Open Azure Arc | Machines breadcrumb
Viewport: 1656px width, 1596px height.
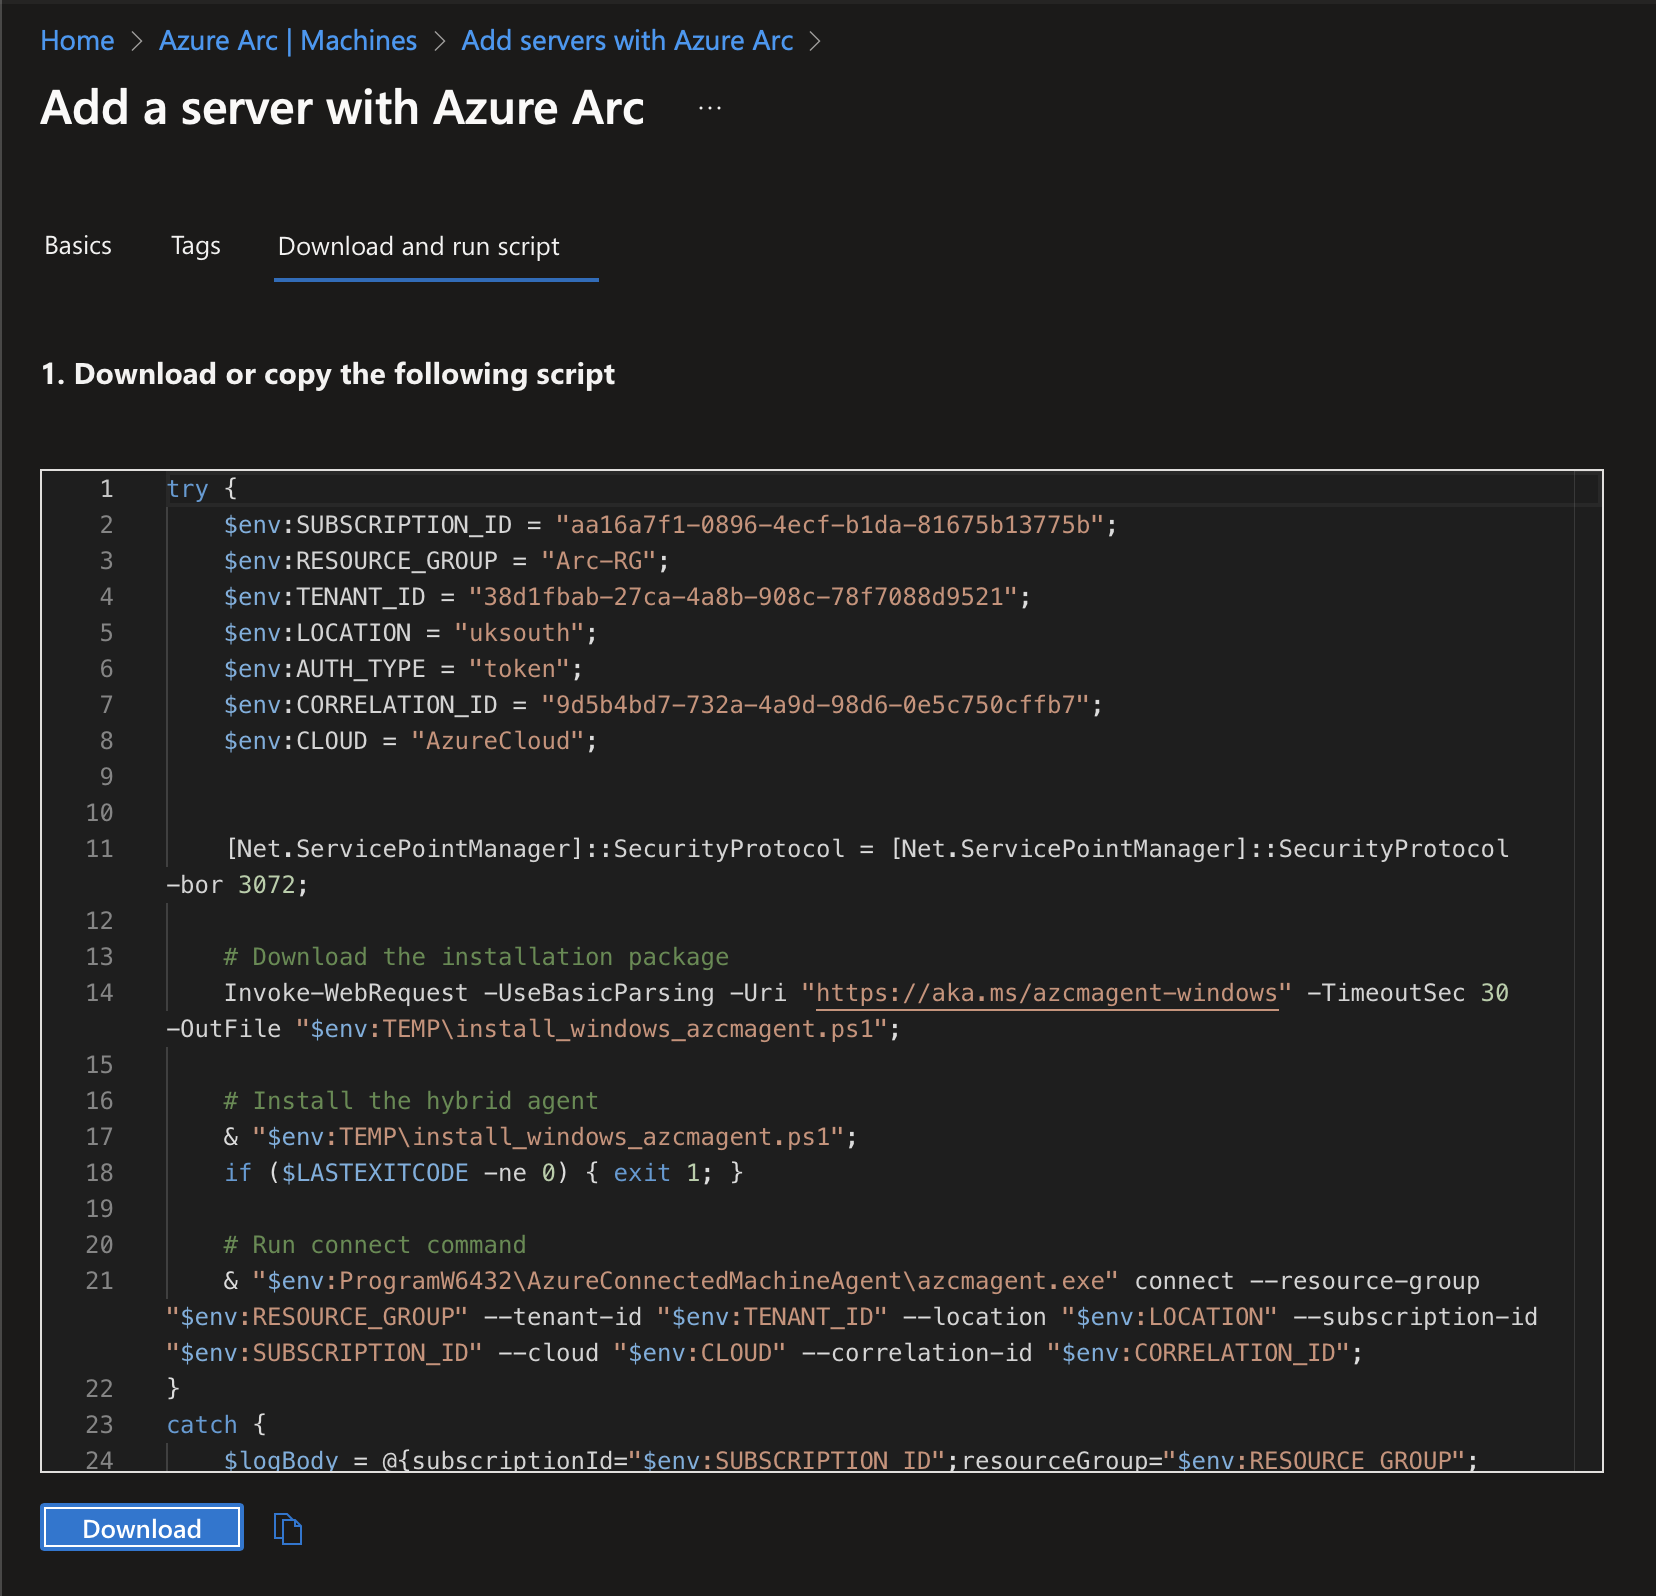click(288, 41)
